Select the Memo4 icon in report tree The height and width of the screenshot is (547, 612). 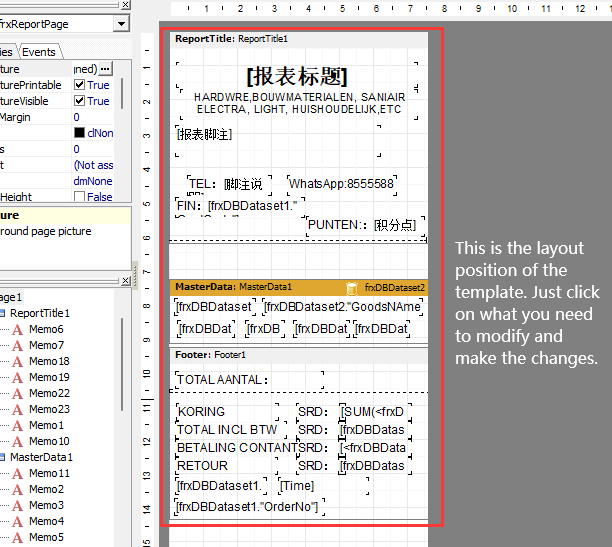tap(17, 521)
